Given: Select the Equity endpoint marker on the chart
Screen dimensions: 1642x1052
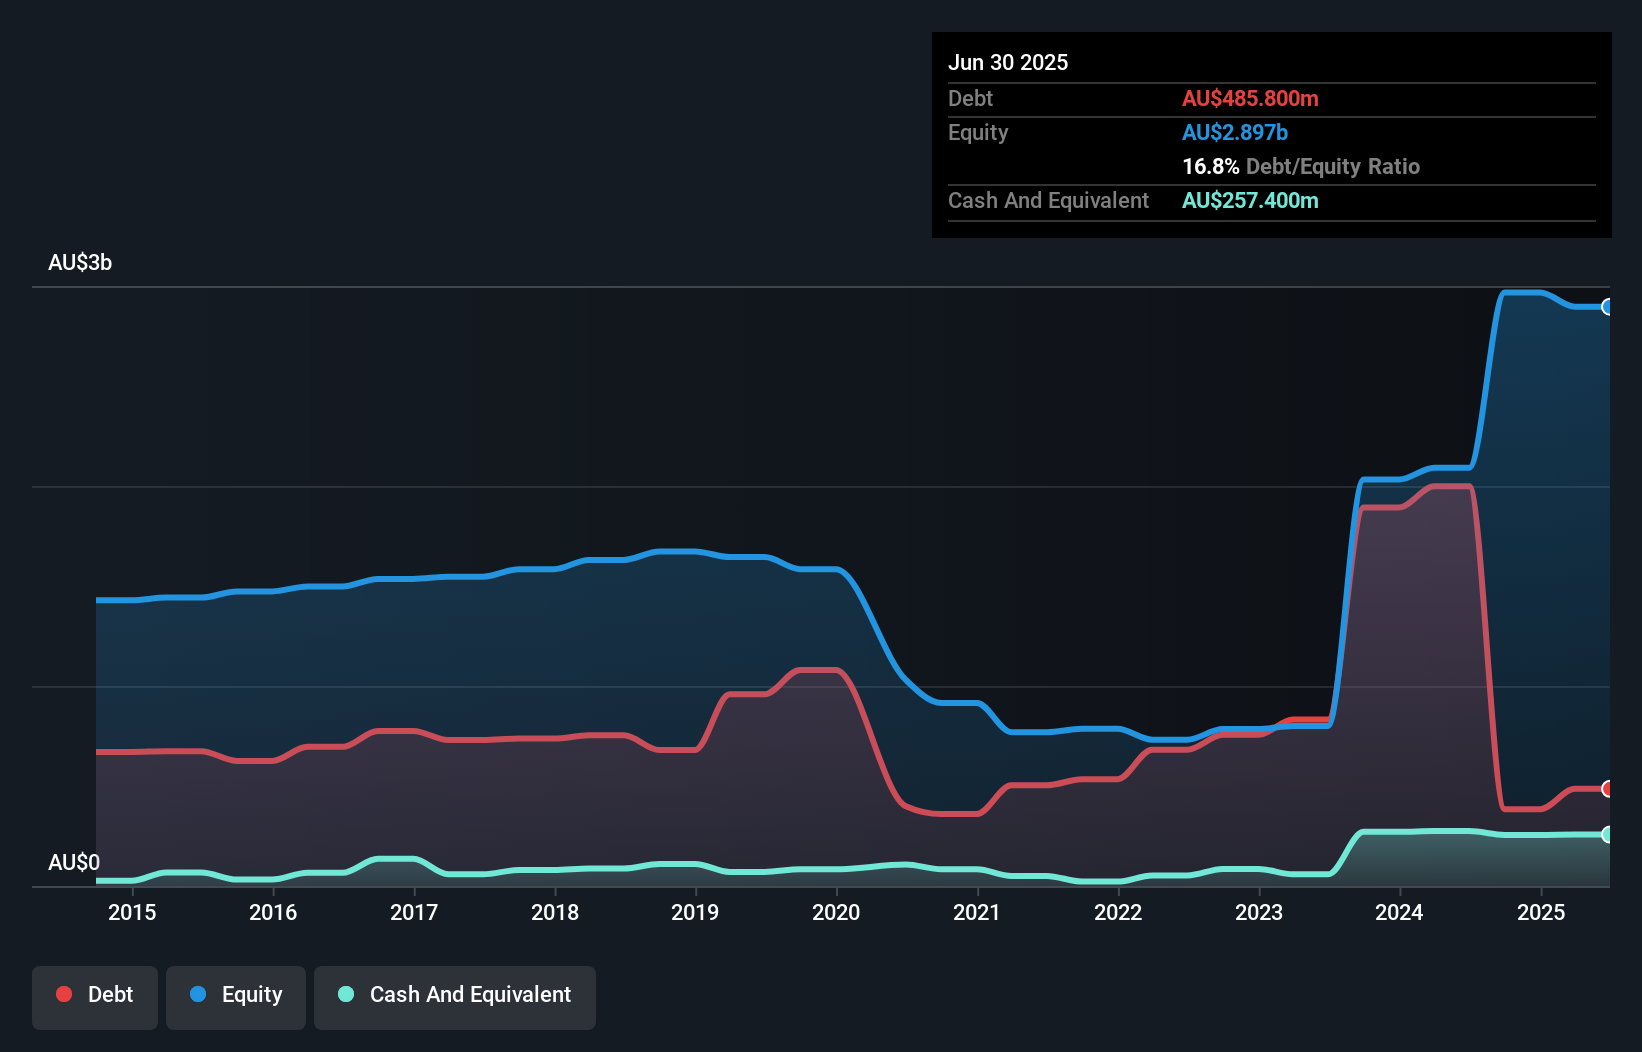Looking at the screenshot, I should pyautogui.click(x=1607, y=307).
